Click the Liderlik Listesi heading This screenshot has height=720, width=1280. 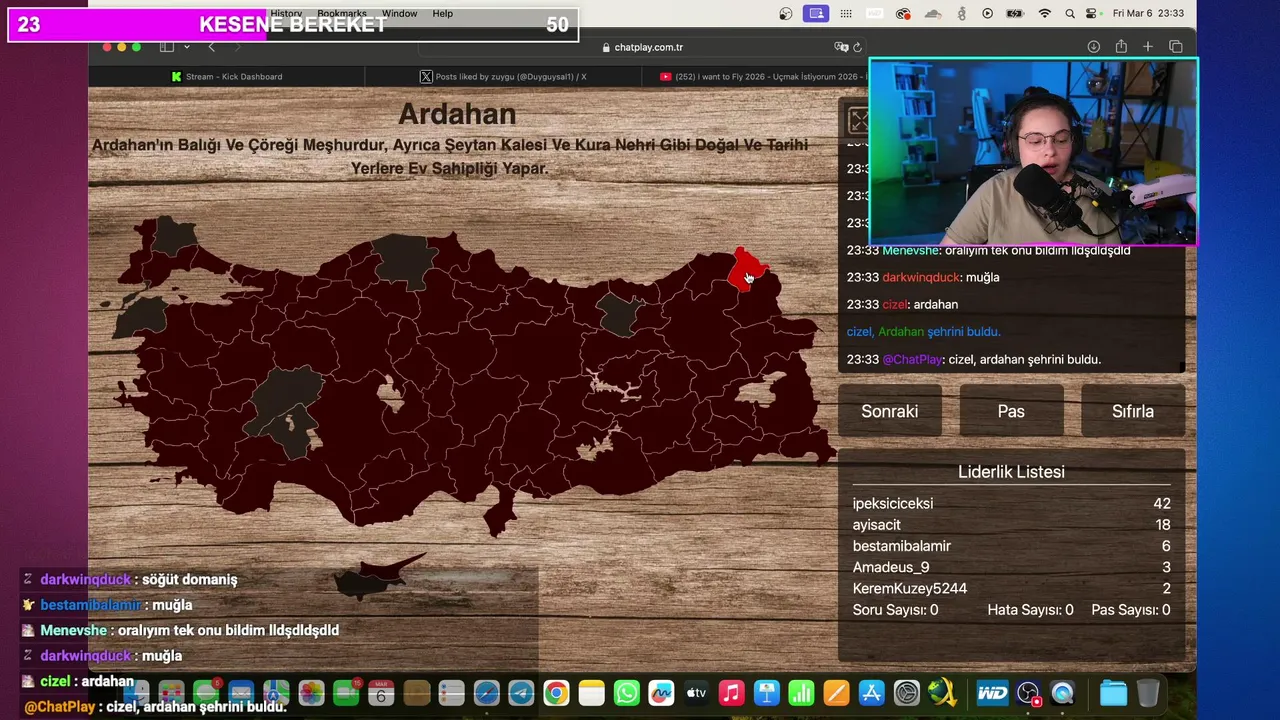1011,472
